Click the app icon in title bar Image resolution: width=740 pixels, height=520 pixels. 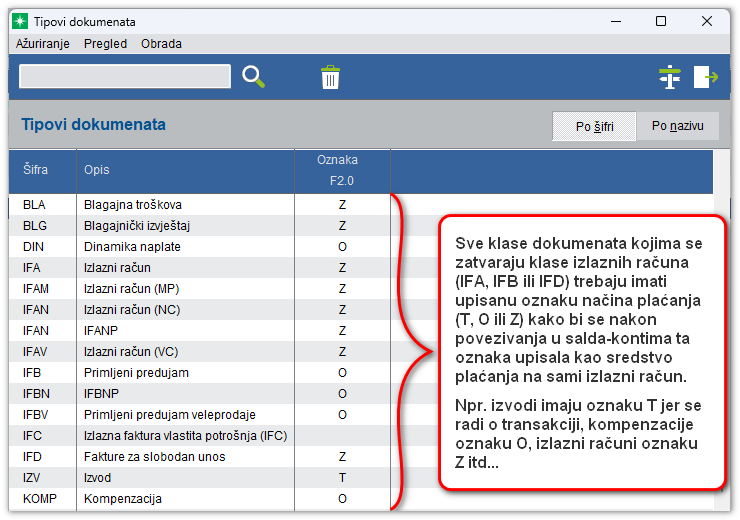pos(19,21)
